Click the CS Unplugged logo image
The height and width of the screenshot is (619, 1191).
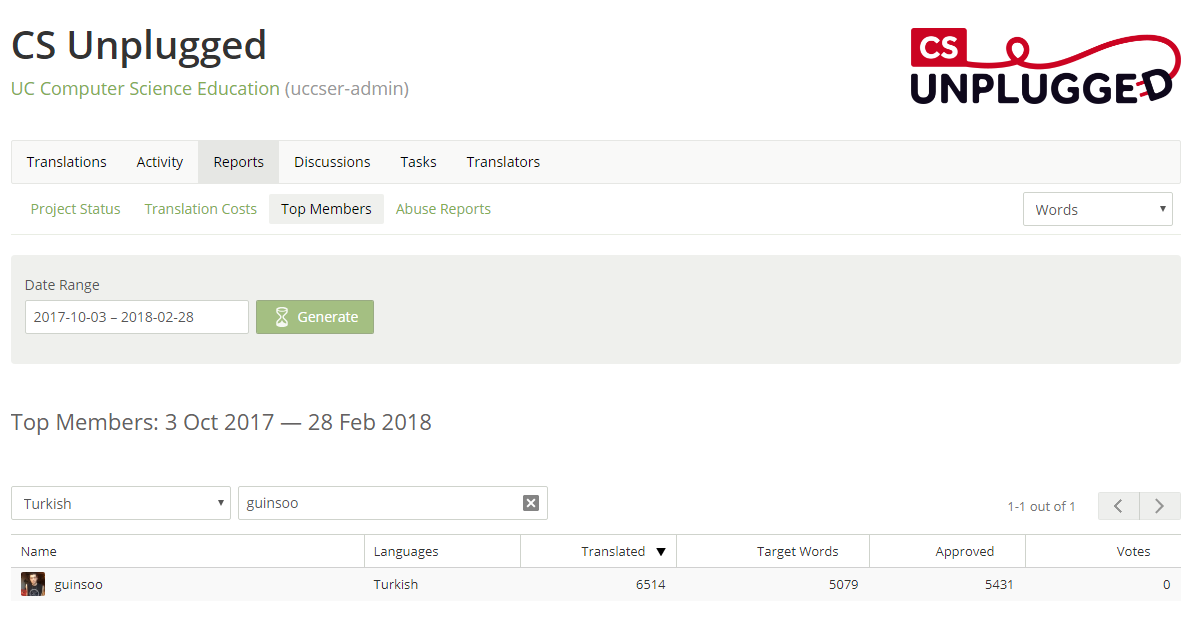coord(1045,68)
